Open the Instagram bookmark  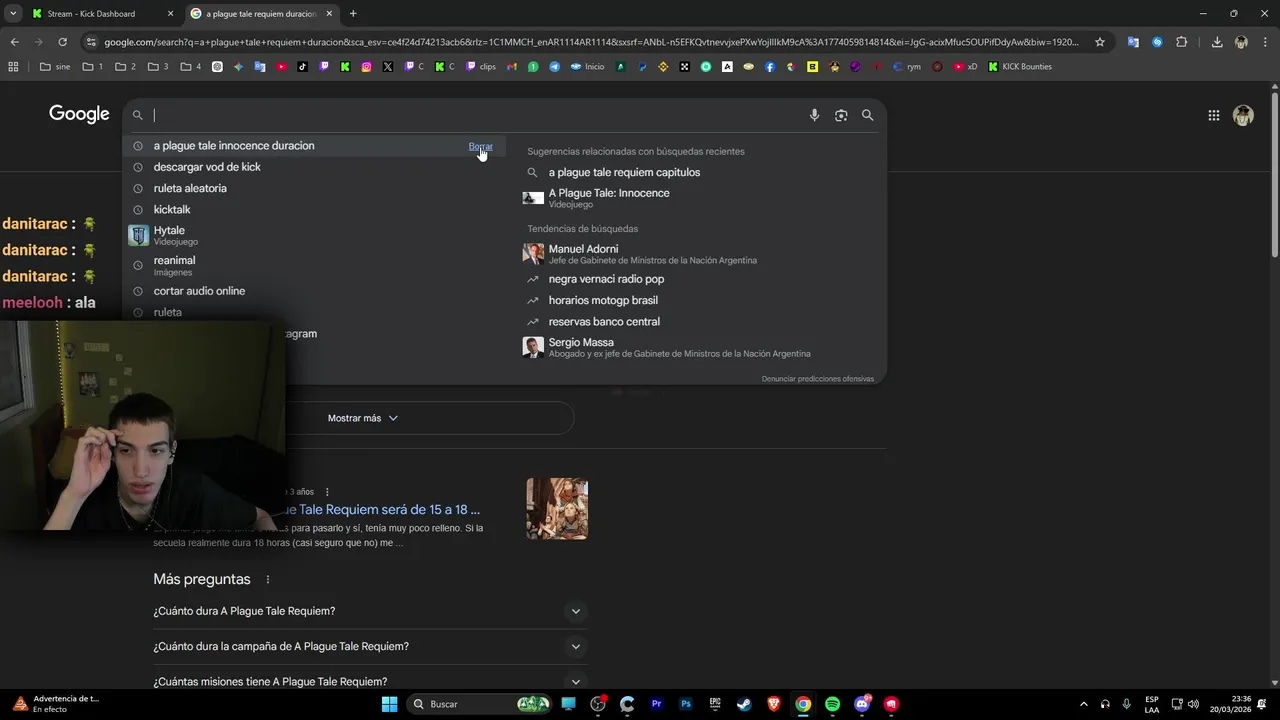366,67
